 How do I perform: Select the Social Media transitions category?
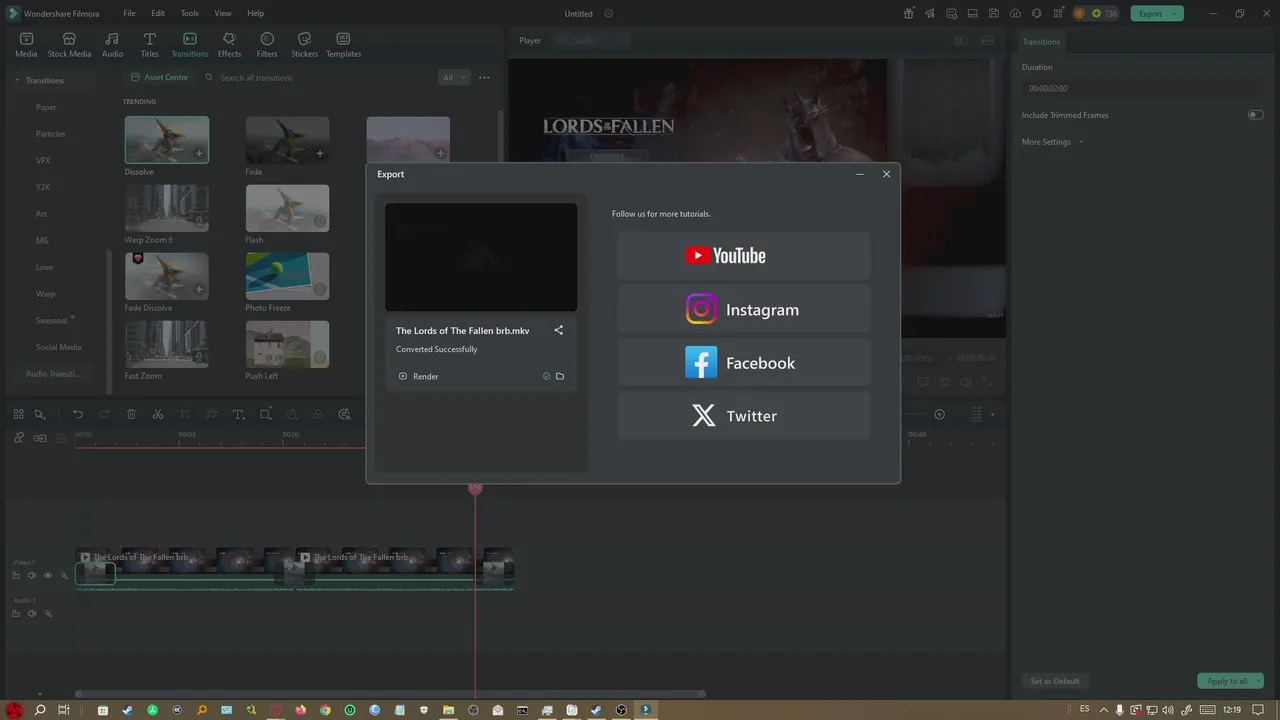click(x=58, y=347)
